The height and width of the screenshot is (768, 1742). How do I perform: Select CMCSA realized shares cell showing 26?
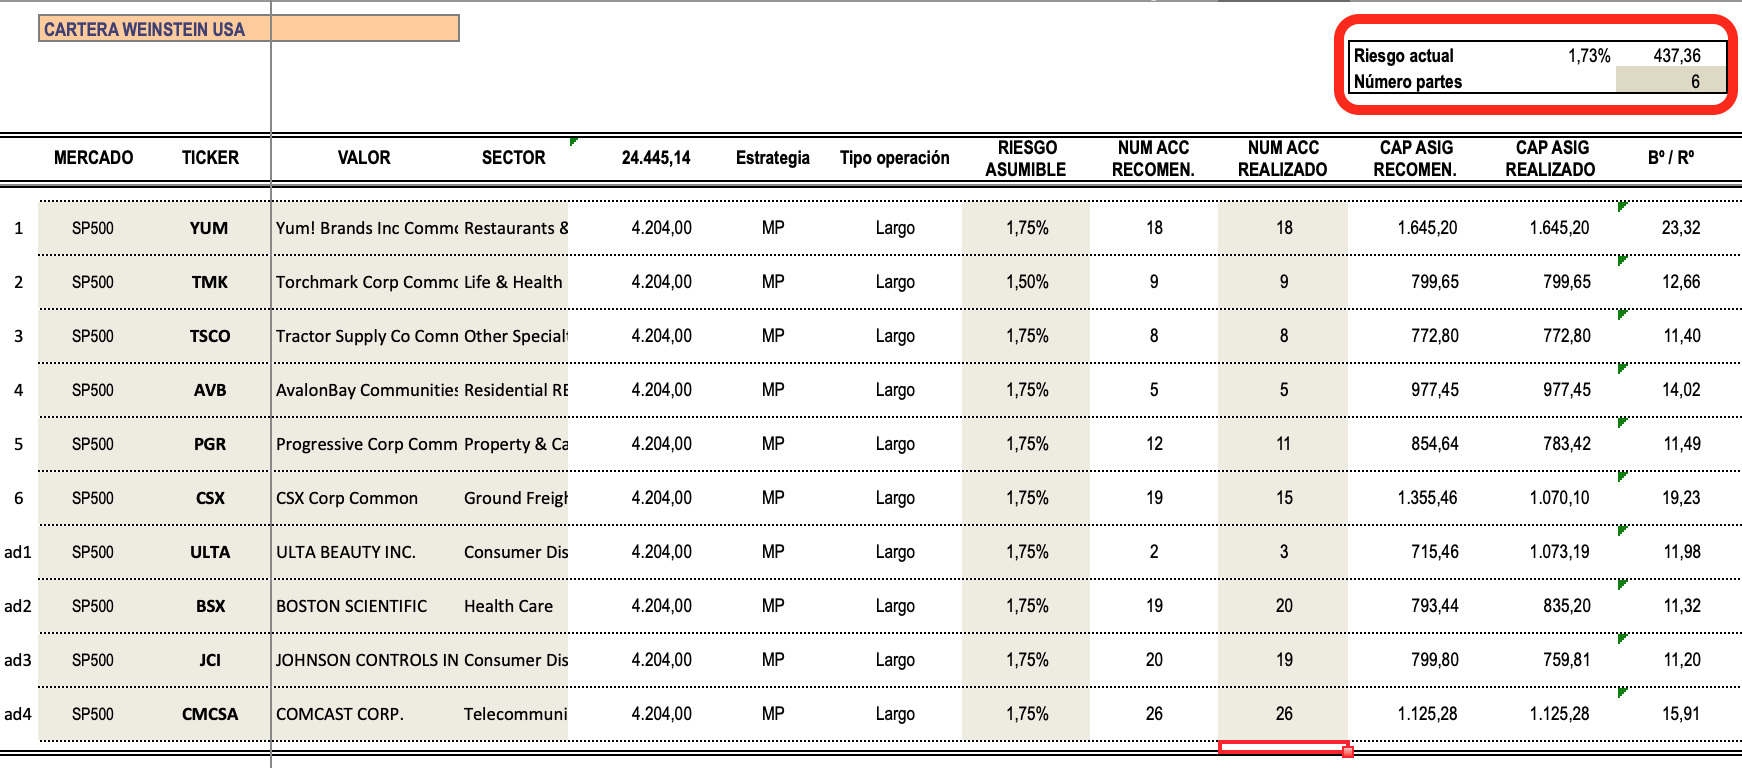pos(1283,714)
